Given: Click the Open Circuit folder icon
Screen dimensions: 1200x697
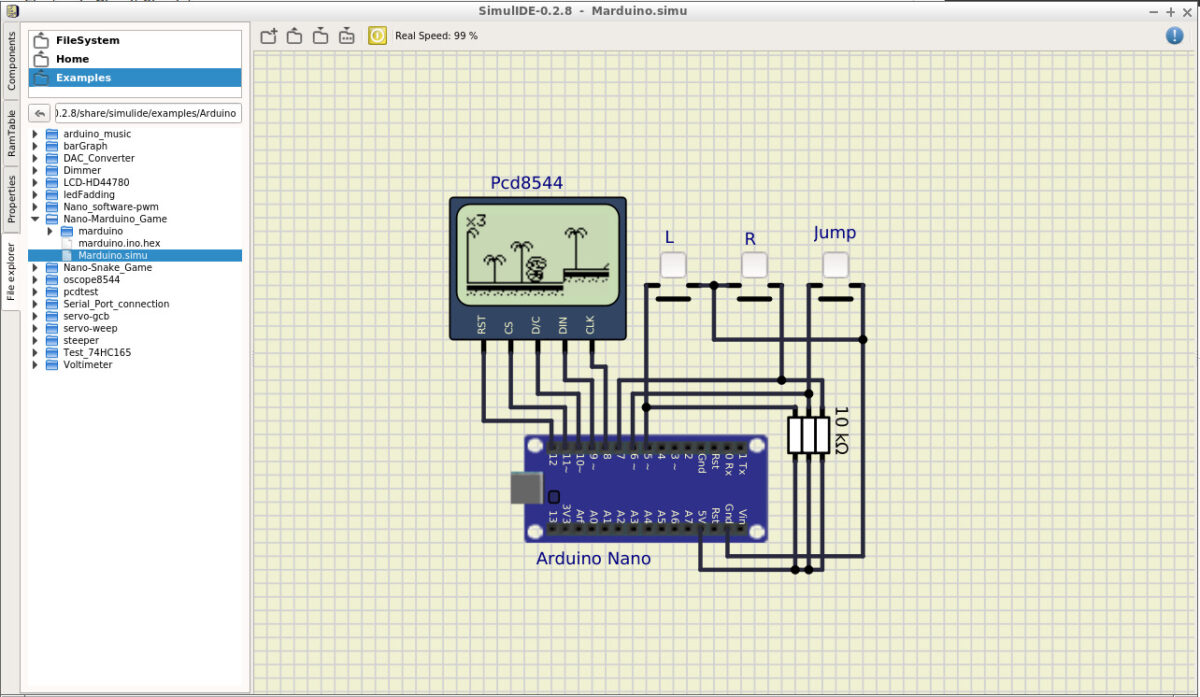Looking at the screenshot, I should click(294, 35).
